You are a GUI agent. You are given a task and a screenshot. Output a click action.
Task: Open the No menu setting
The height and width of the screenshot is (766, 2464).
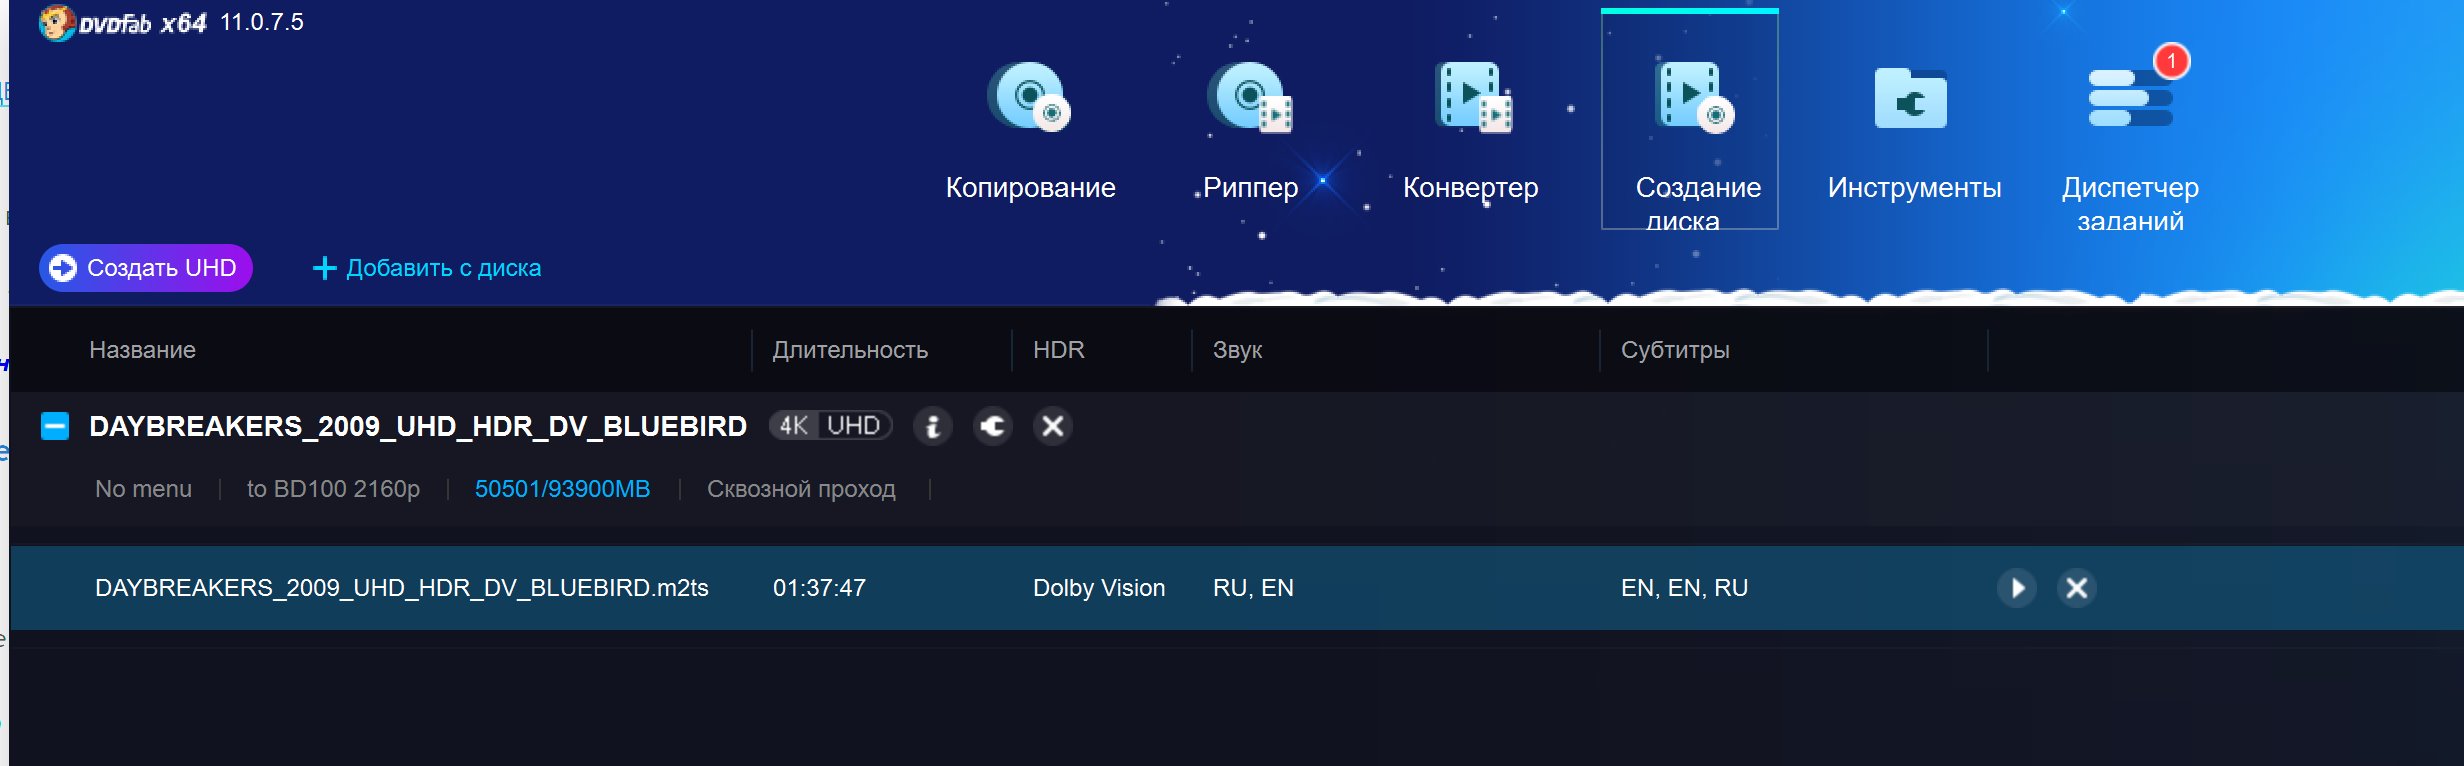[x=143, y=489]
